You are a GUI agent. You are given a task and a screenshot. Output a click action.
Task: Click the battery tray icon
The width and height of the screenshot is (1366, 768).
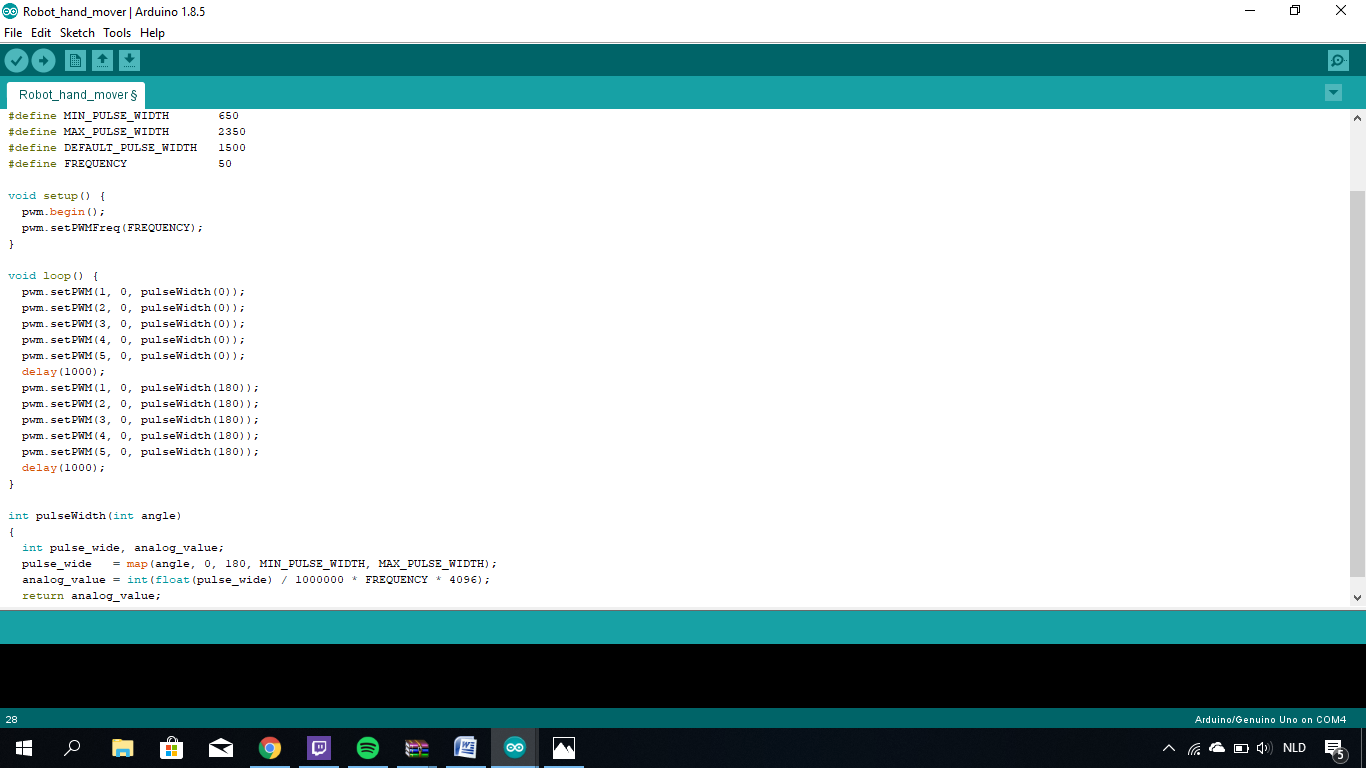pyautogui.click(x=1241, y=748)
